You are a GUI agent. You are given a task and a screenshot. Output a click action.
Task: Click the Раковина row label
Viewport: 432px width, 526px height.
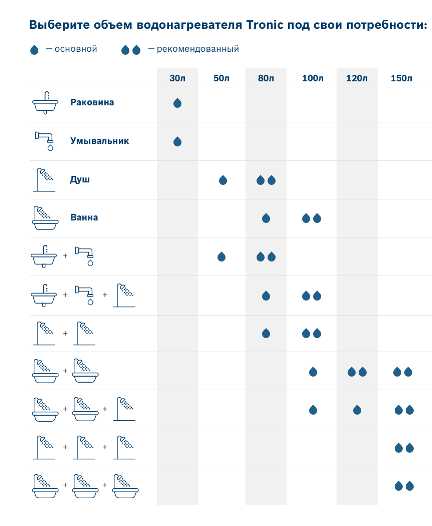pos(92,102)
